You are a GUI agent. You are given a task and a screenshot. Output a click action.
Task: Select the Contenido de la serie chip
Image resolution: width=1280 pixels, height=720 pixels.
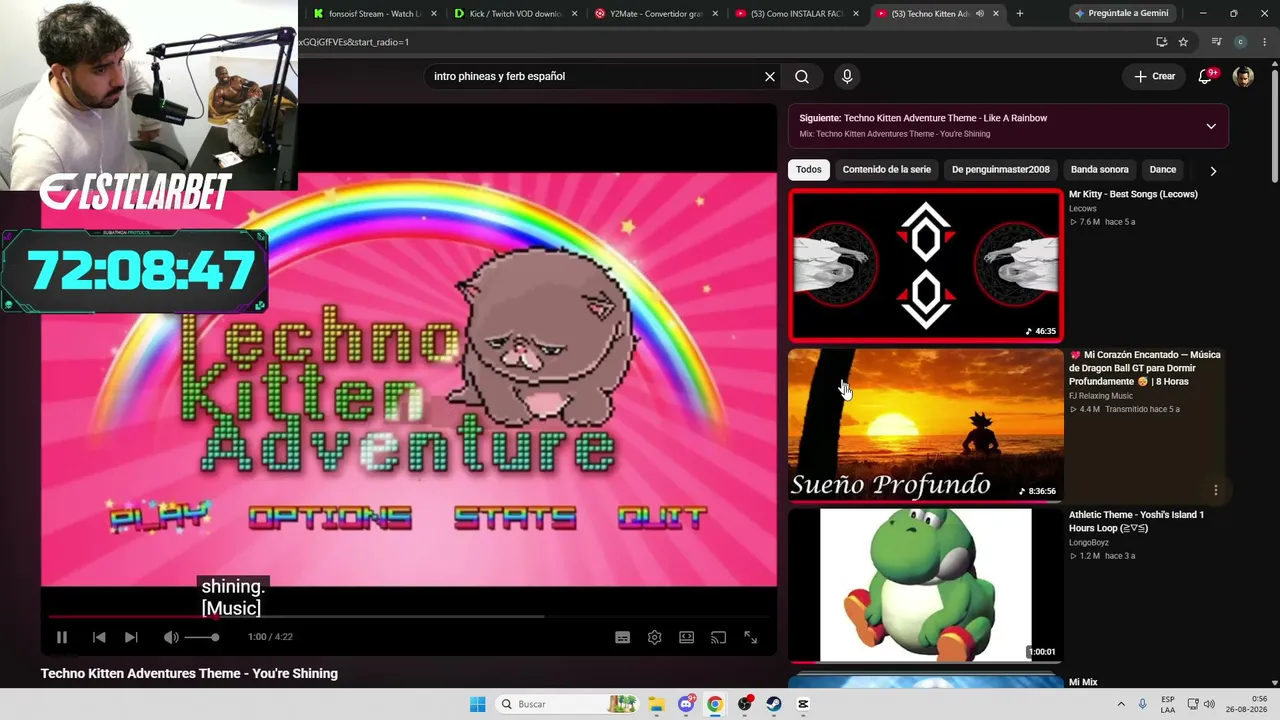(887, 170)
